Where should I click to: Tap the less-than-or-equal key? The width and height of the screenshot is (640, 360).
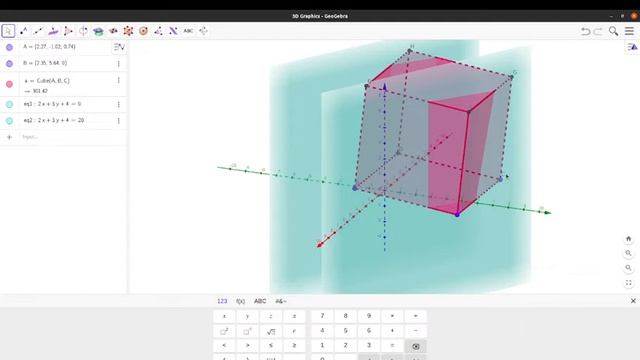tap(271, 346)
